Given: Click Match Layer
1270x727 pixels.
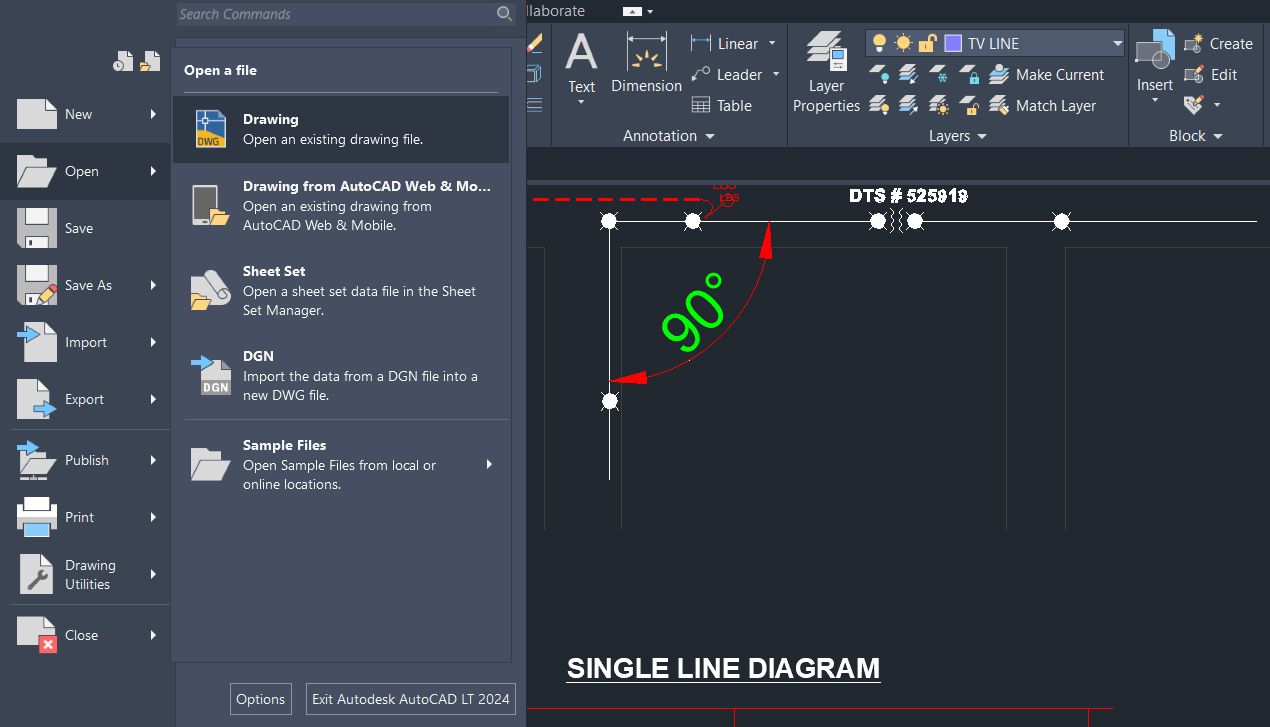Looking at the screenshot, I should 1043,105.
